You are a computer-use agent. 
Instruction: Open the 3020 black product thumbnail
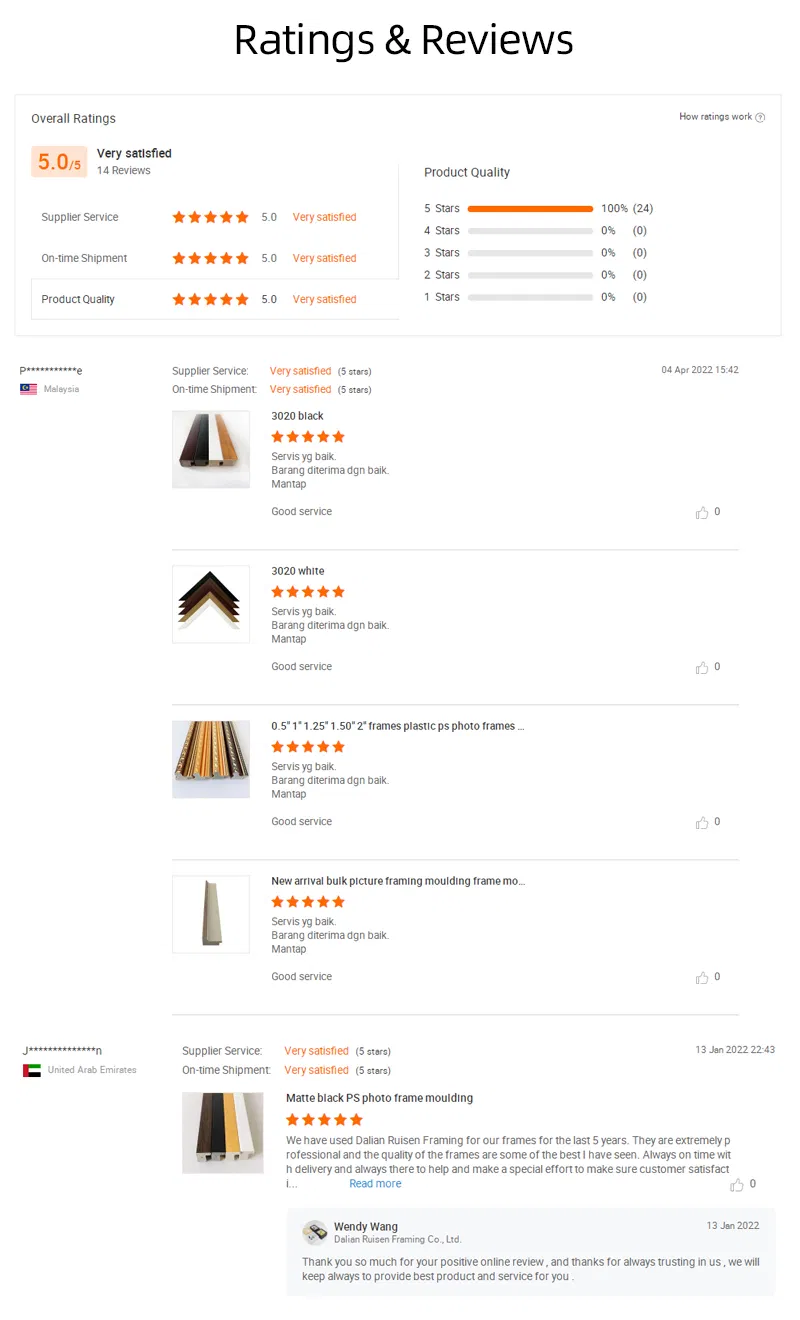(x=211, y=448)
